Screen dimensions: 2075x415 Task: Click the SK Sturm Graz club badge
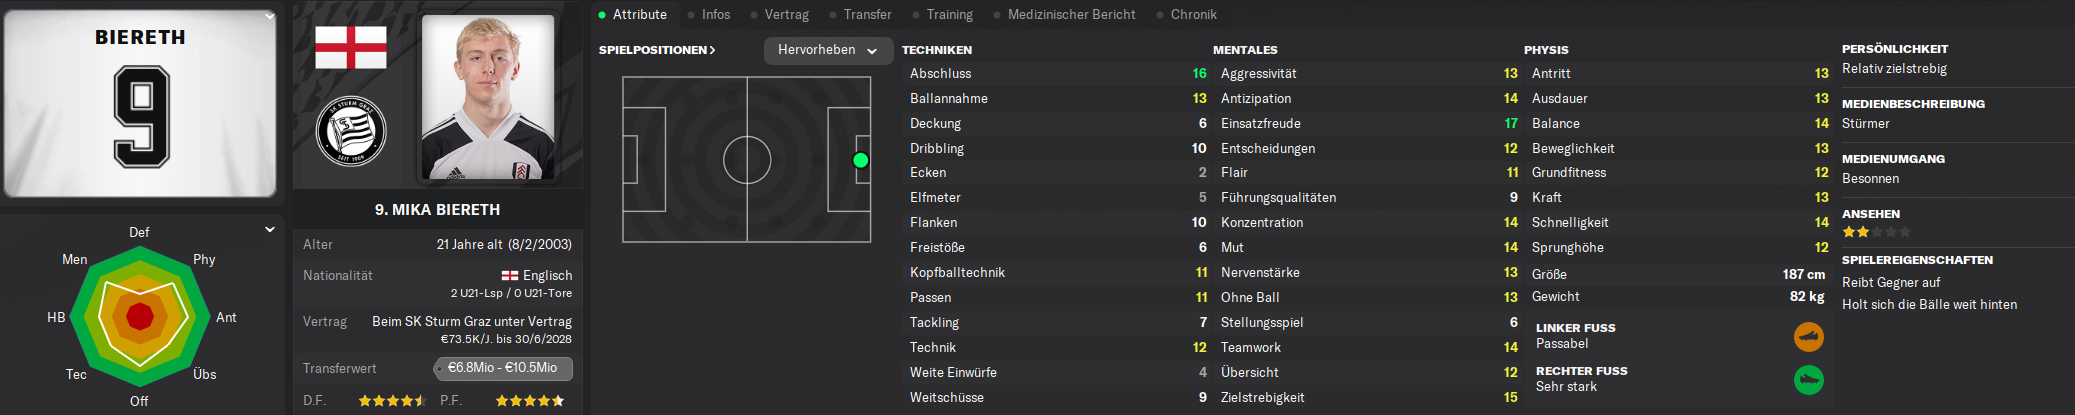(x=351, y=131)
